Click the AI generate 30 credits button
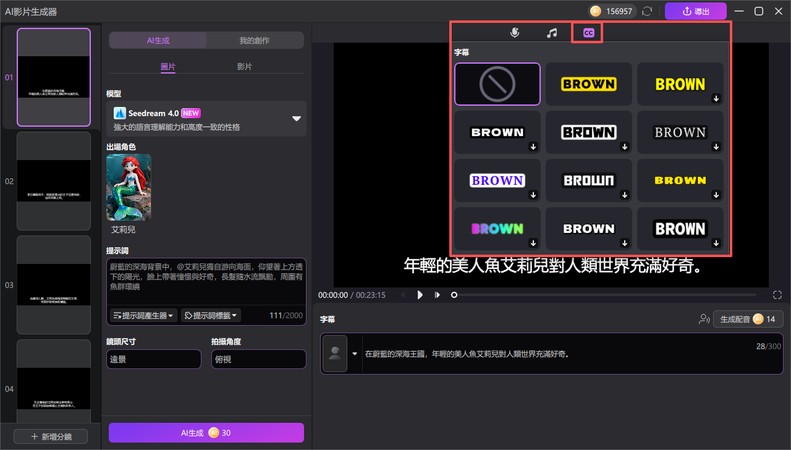The height and width of the screenshot is (450, 791). click(206, 433)
